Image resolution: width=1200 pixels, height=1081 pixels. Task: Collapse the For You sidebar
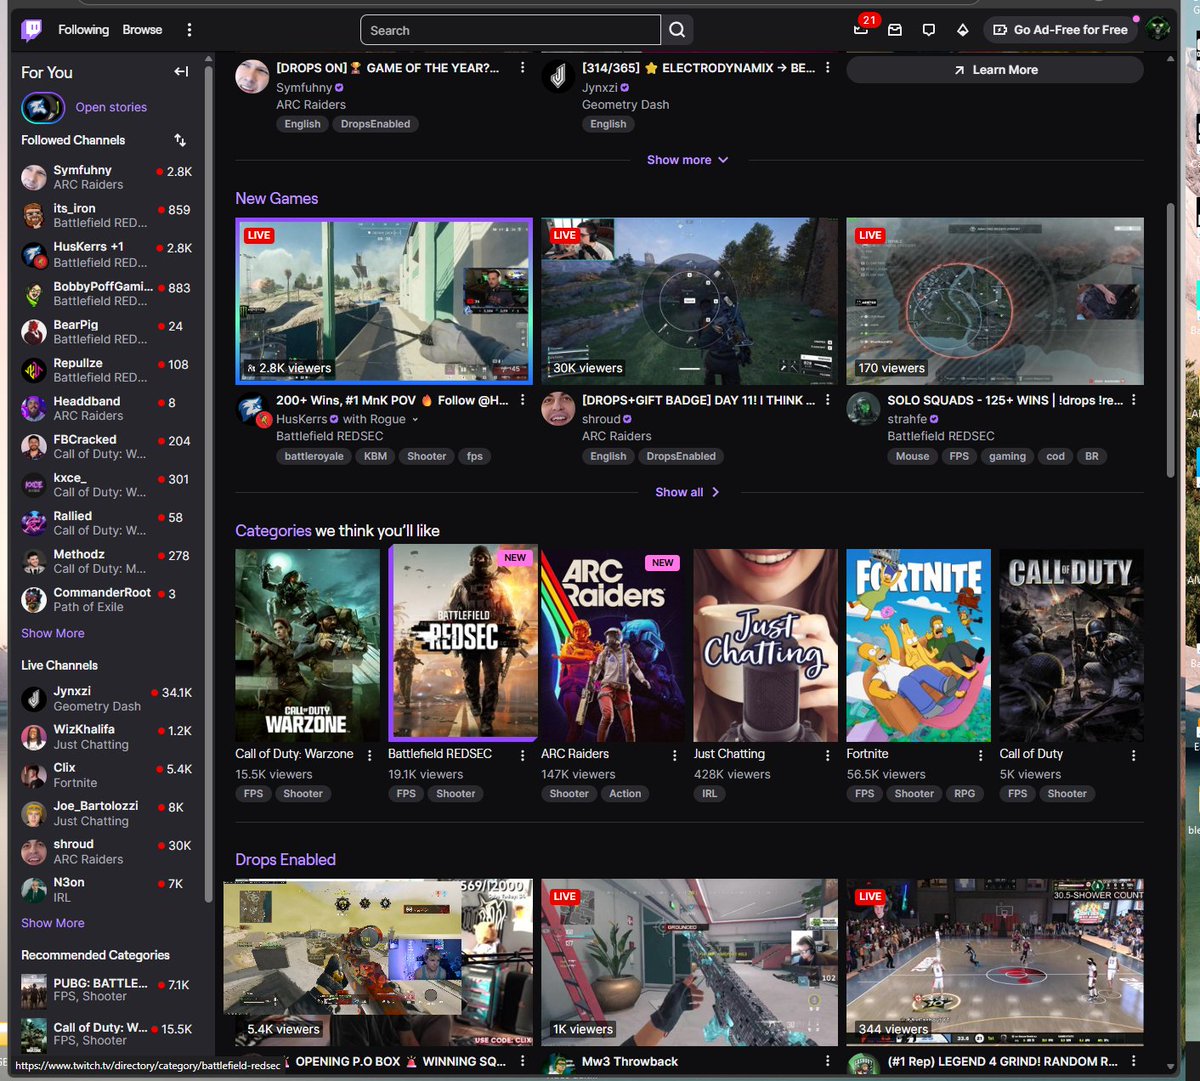[181, 72]
